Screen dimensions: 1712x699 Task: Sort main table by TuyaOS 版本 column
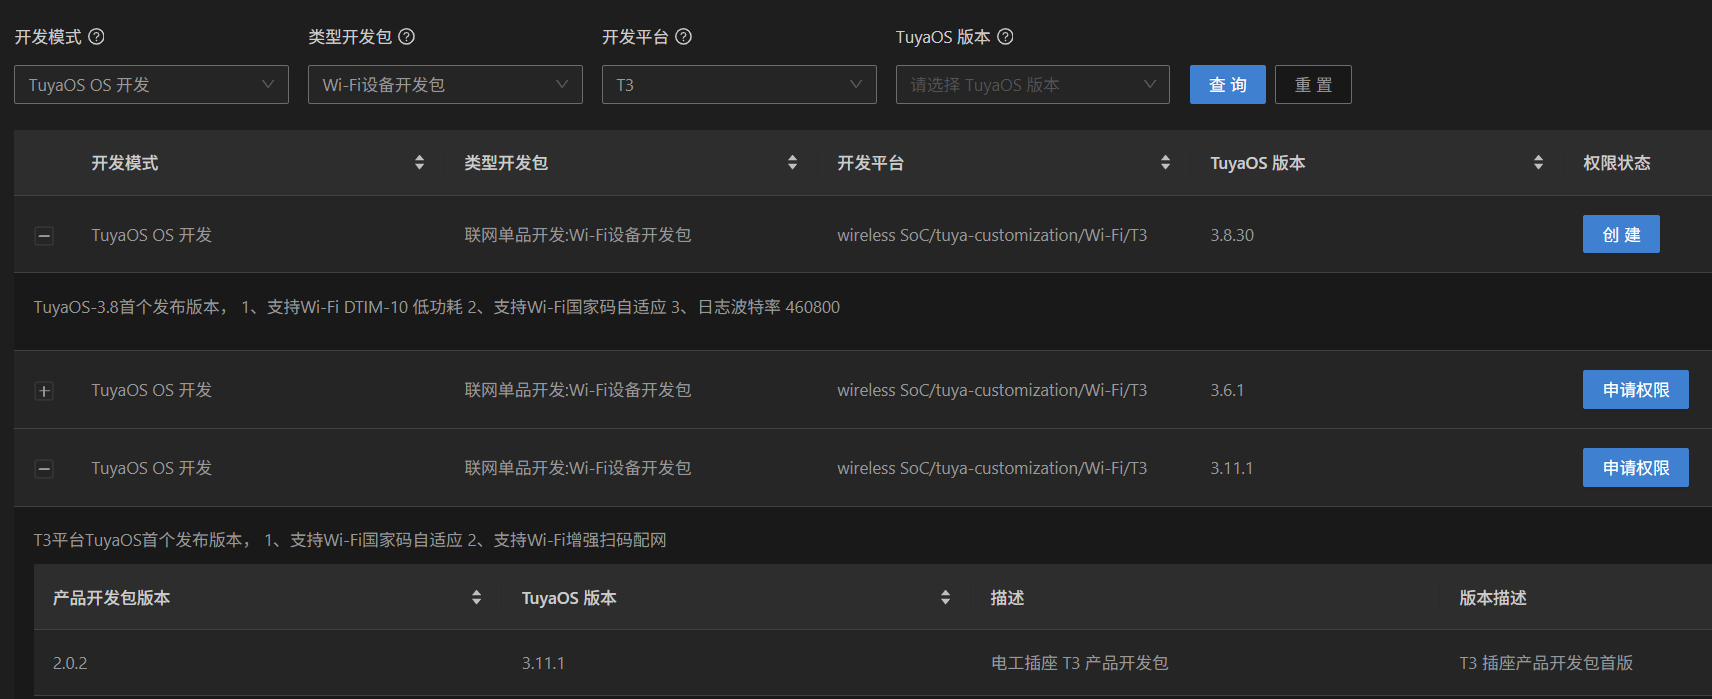(1538, 163)
